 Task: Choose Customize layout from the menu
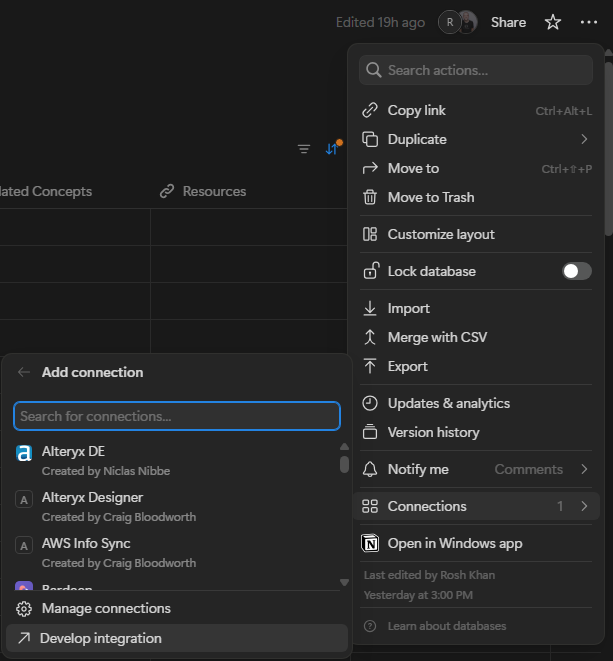coord(476,234)
